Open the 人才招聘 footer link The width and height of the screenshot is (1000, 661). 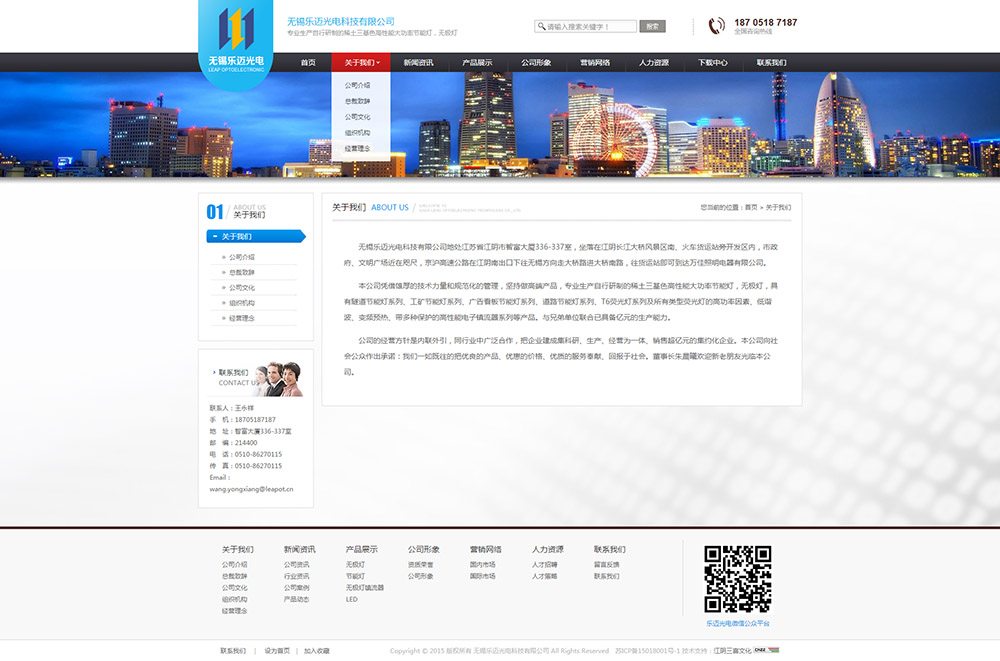click(x=545, y=565)
